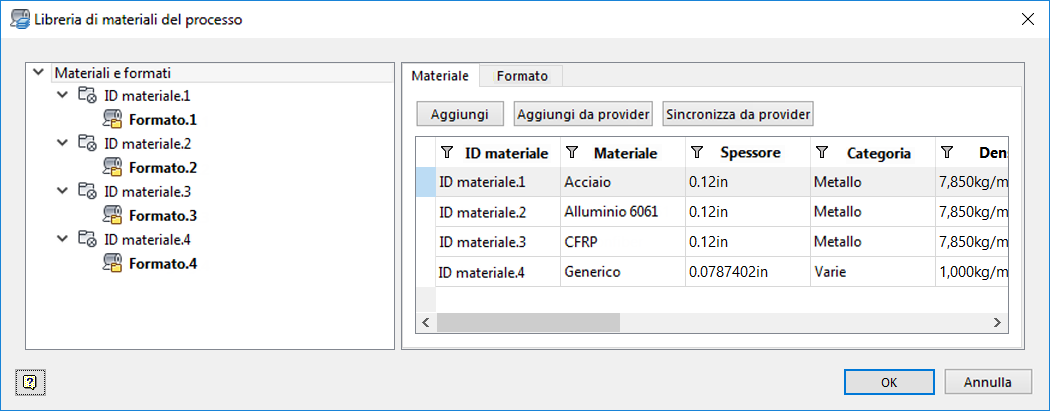The image size is (1050, 411).
Task: Collapse the ID materiale.2 tree node
Action: pos(63,144)
